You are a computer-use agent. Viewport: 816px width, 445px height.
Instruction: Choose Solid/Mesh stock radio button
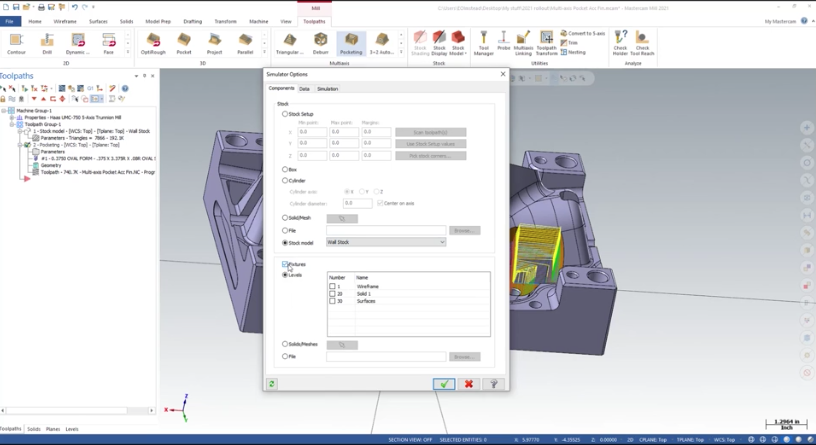coord(285,218)
